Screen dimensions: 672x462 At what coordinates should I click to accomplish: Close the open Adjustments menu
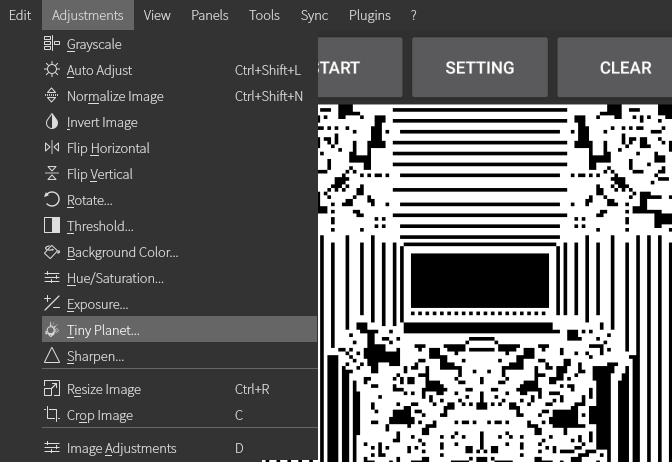click(x=88, y=15)
